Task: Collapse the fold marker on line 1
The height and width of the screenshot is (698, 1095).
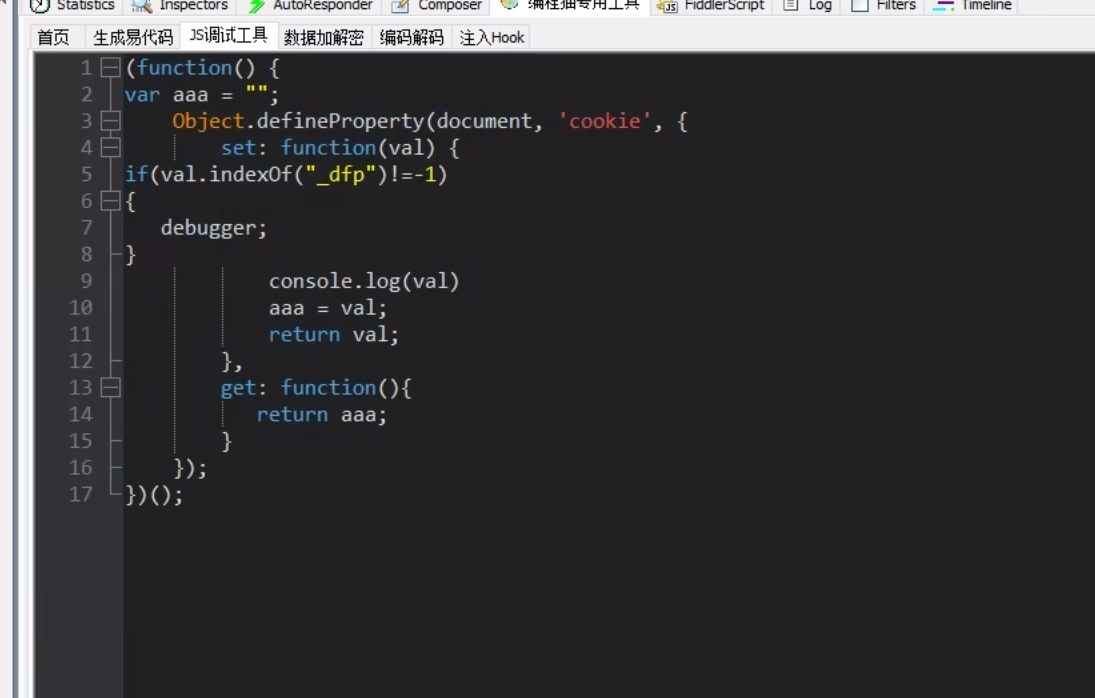Action: point(110,68)
